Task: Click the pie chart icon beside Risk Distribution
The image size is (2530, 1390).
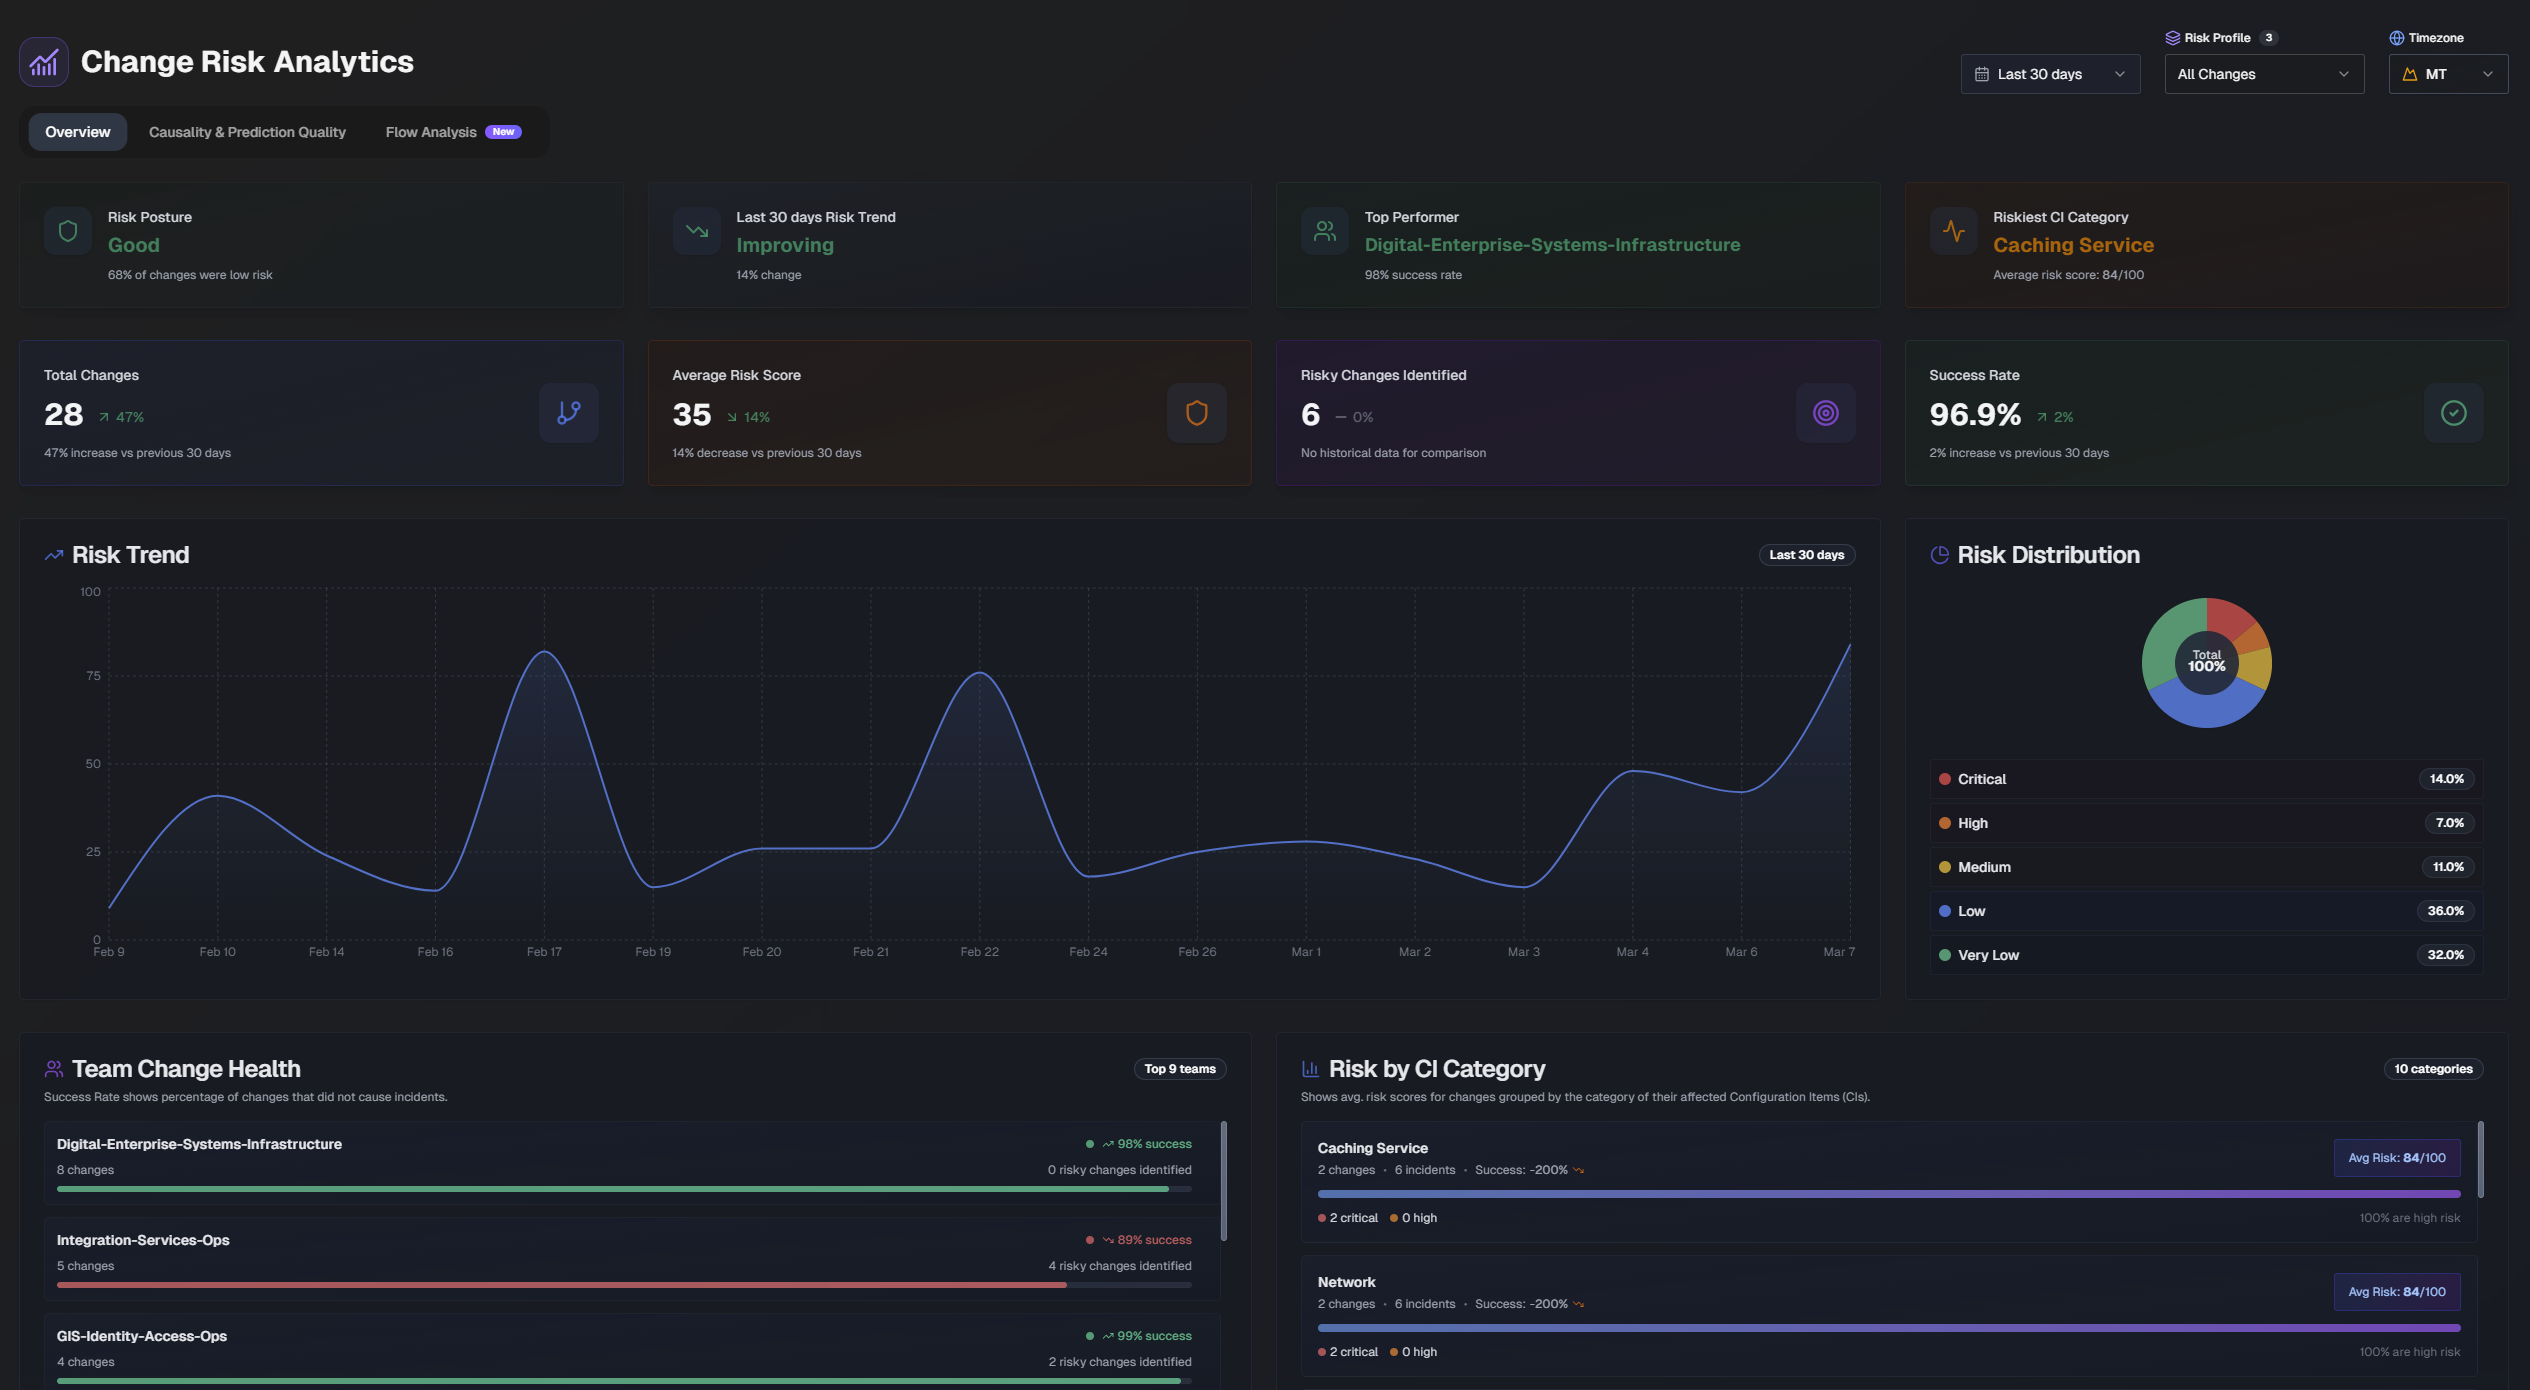Action: pos(1939,555)
